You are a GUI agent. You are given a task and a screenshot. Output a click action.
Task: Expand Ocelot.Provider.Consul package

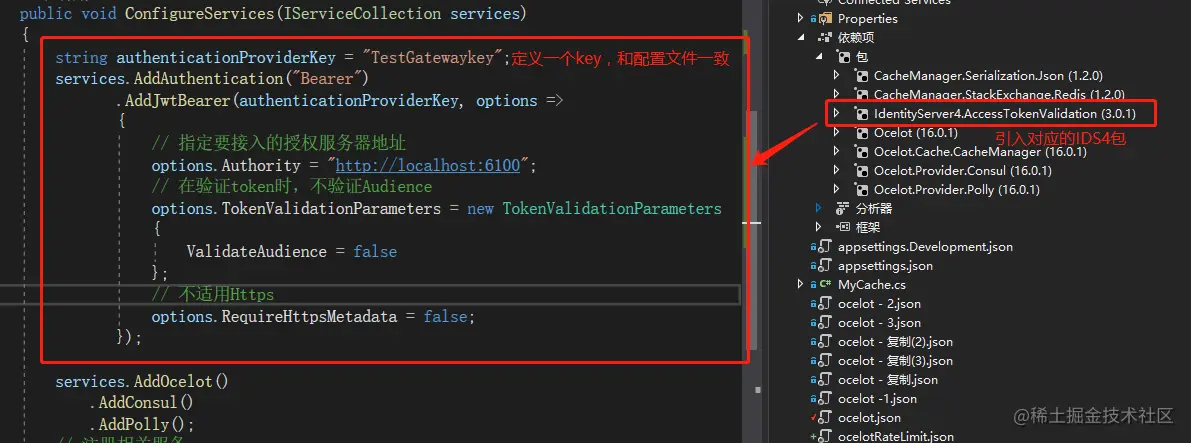[836, 170]
